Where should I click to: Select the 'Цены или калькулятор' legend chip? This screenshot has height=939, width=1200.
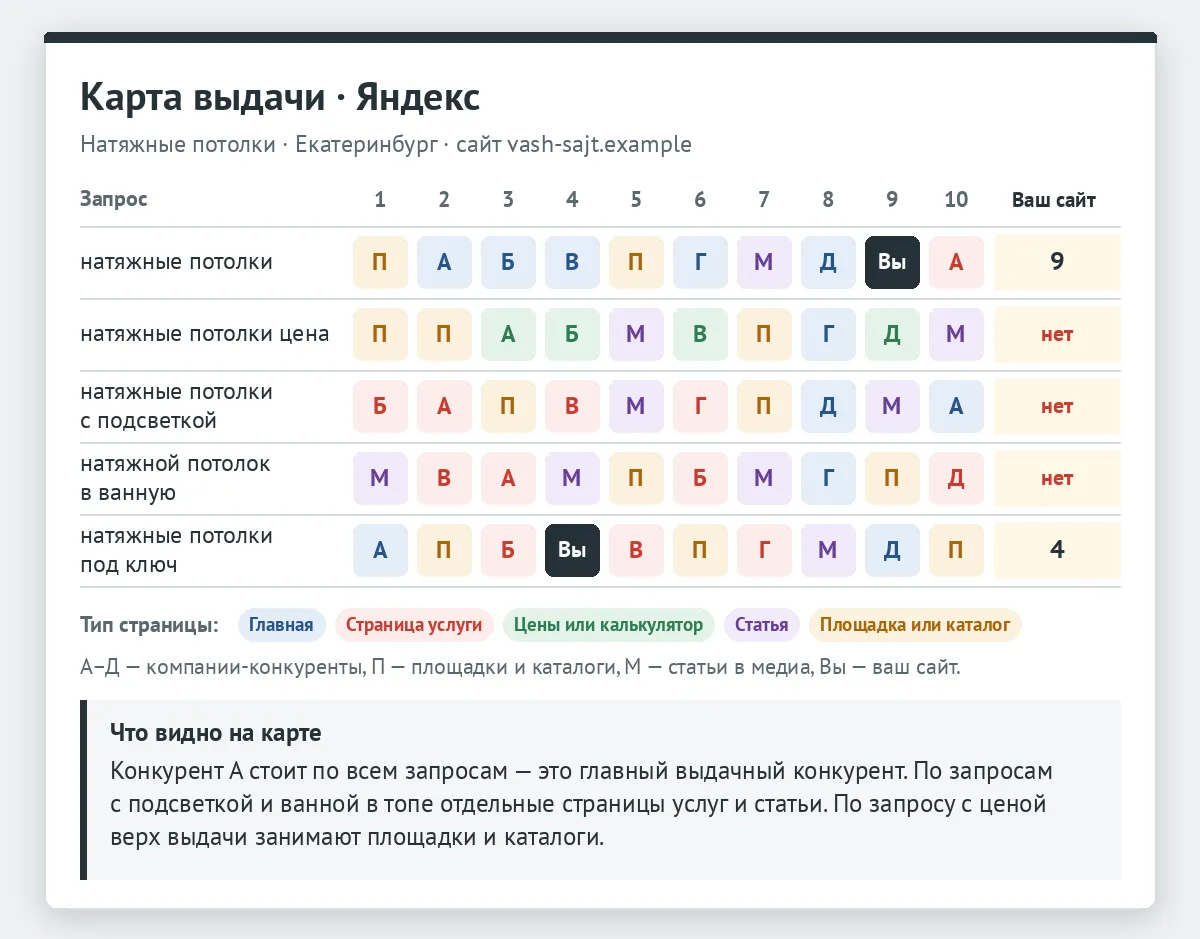point(609,625)
